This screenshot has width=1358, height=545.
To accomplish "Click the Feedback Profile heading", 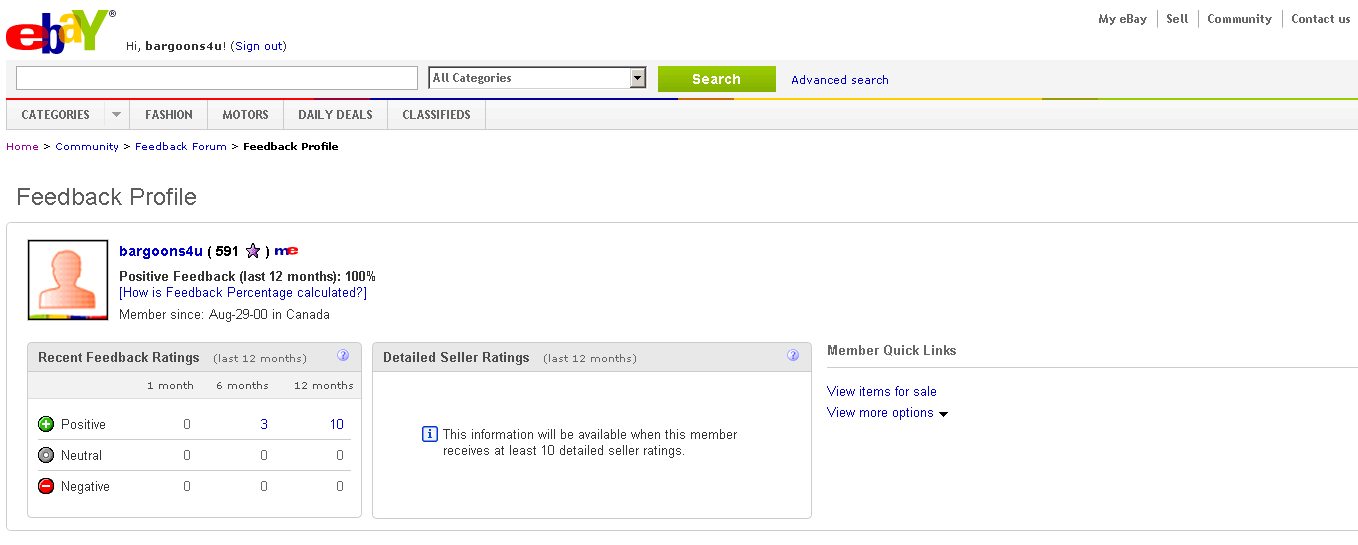I will 107,197.
